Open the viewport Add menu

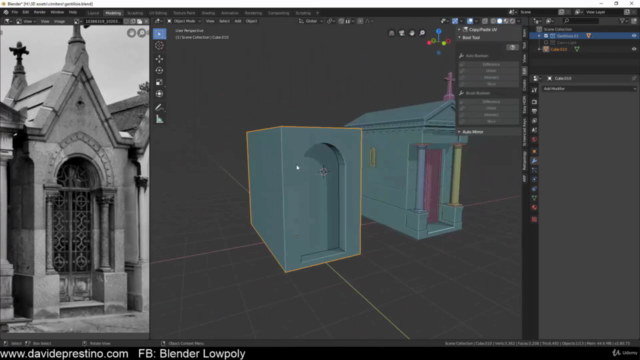click(x=238, y=21)
